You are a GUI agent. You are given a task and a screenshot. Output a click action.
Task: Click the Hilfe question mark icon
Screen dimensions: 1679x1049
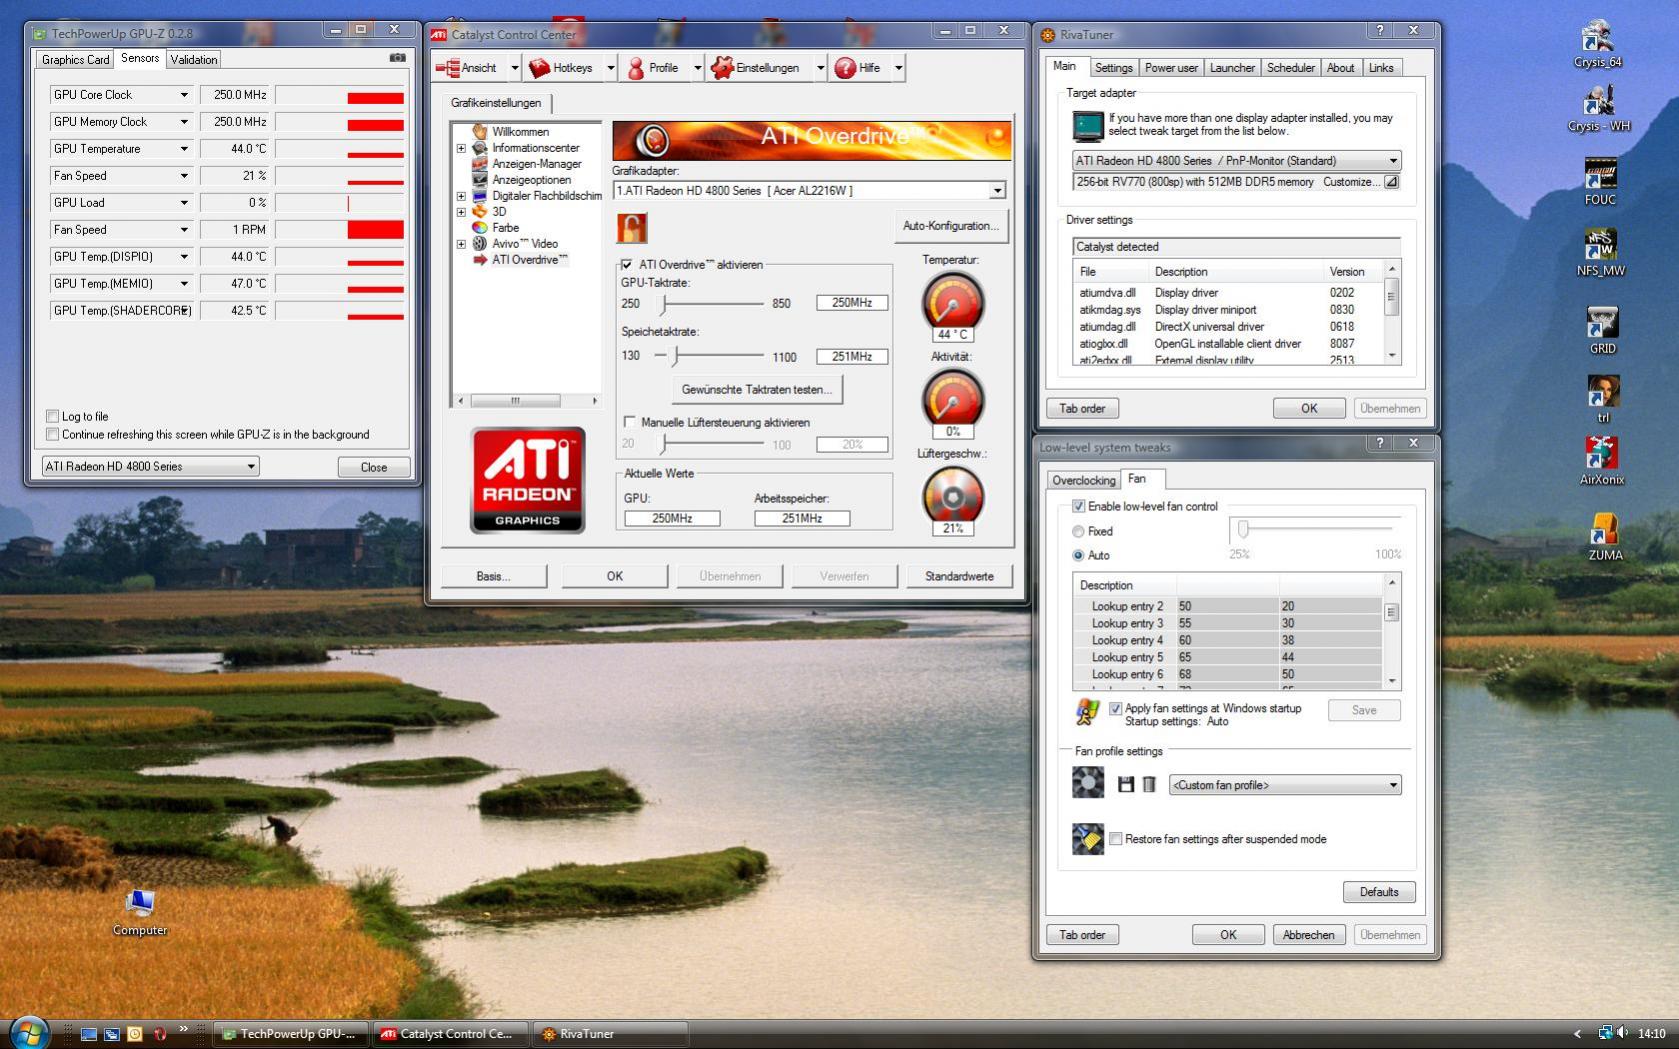pyautogui.click(x=845, y=68)
